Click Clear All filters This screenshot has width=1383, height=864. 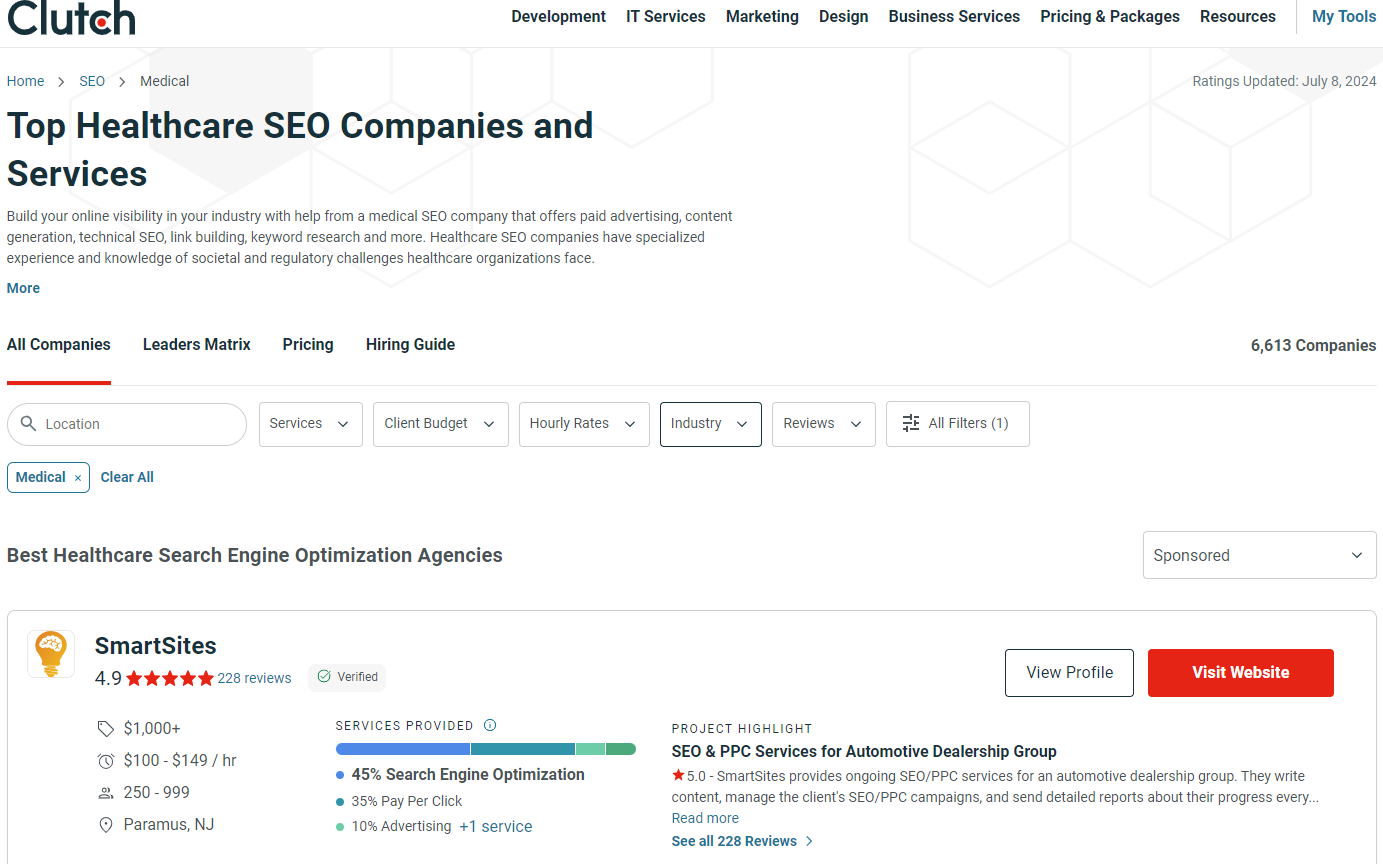coord(127,478)
